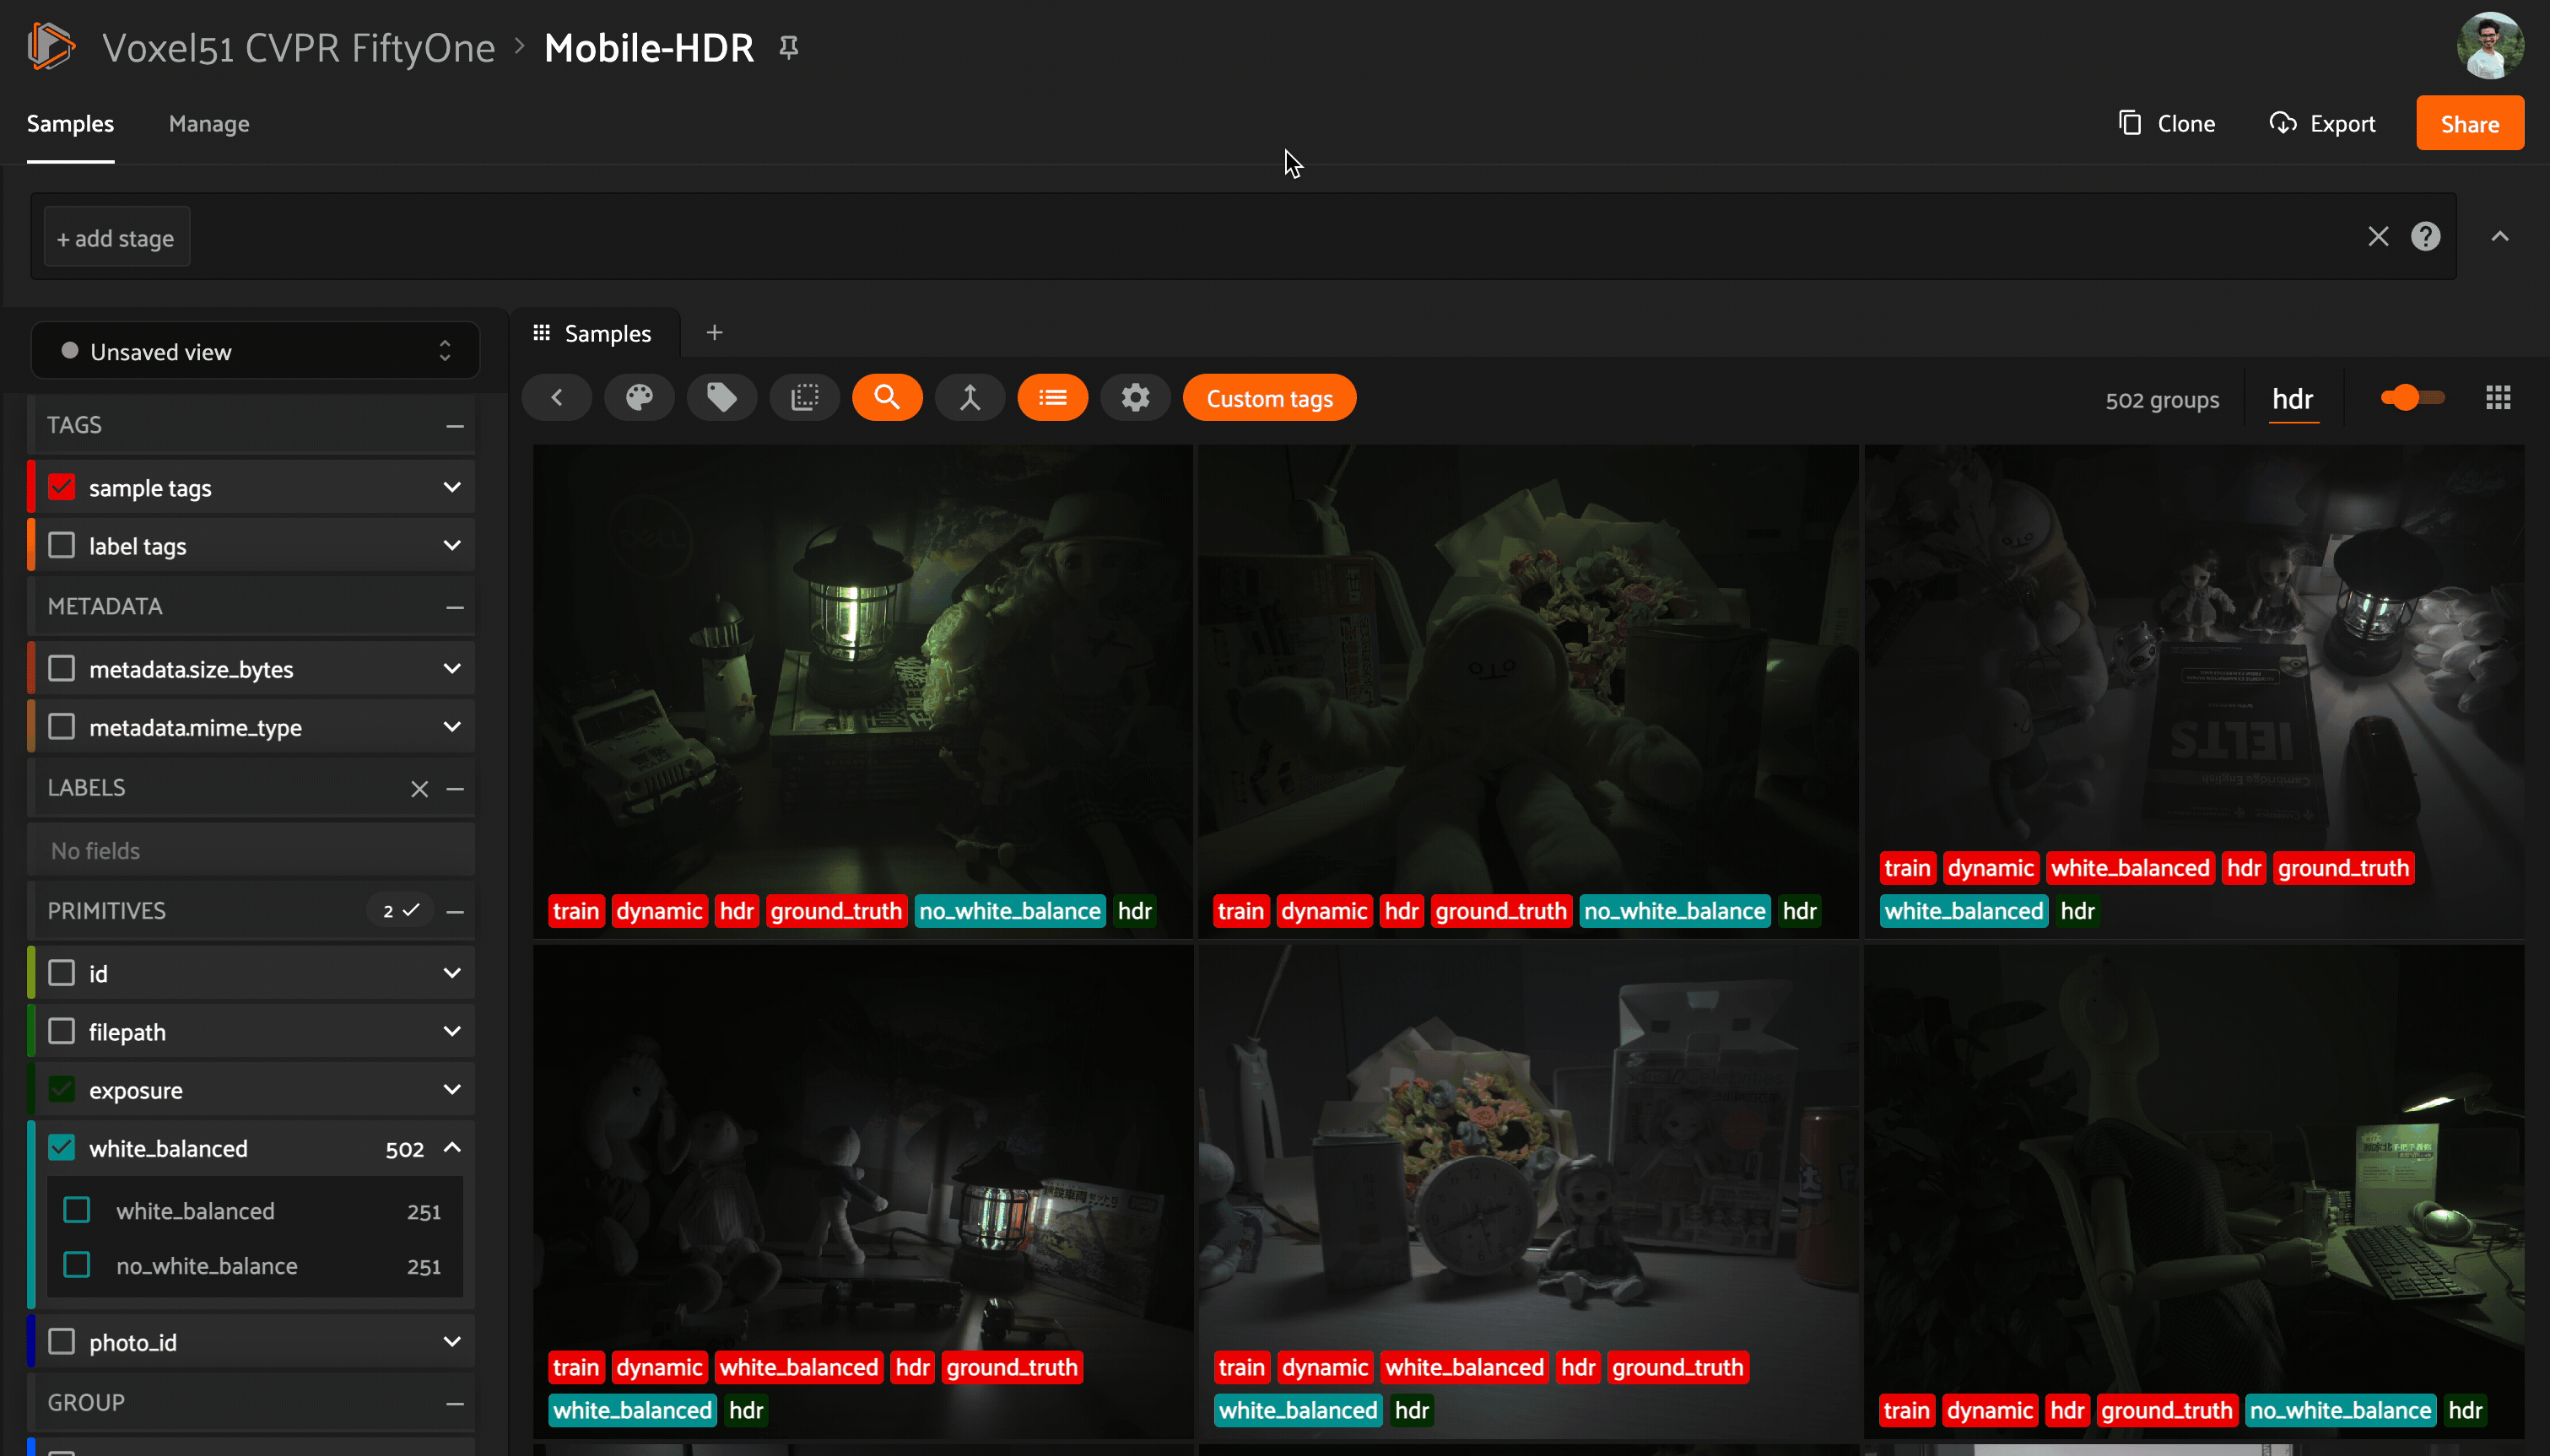Collapse the white_balanced field section
The width and height of the screenshot is (2550, 1456).
coord(452,1148)
